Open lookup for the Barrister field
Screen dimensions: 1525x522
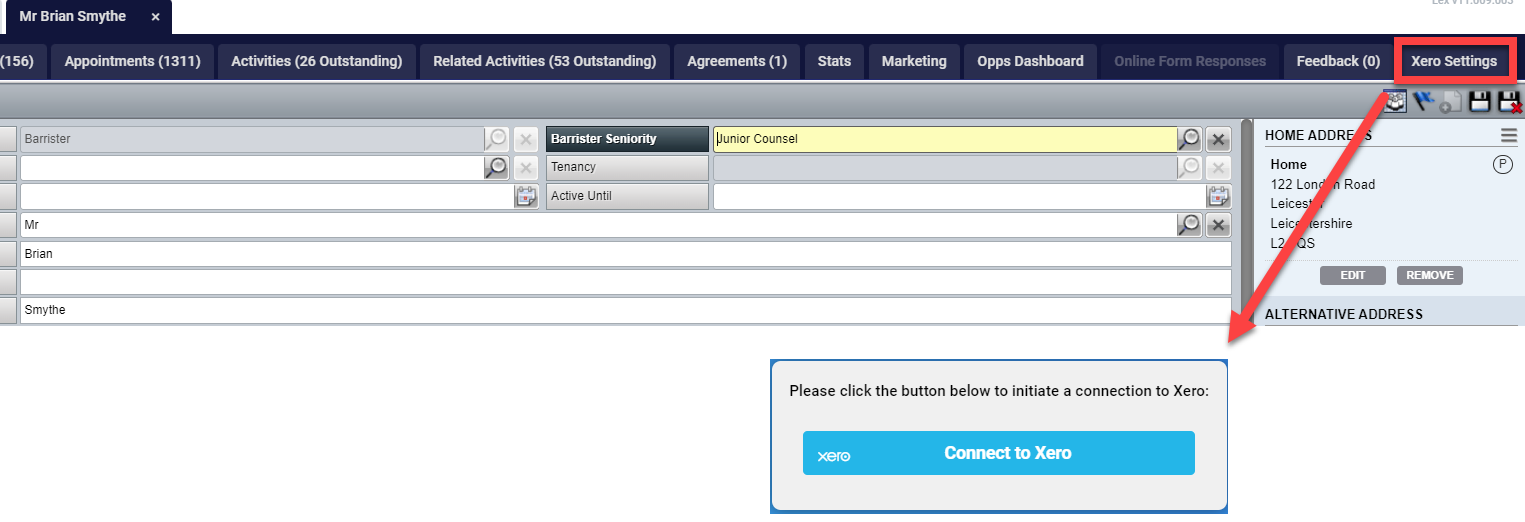(496, 139)
